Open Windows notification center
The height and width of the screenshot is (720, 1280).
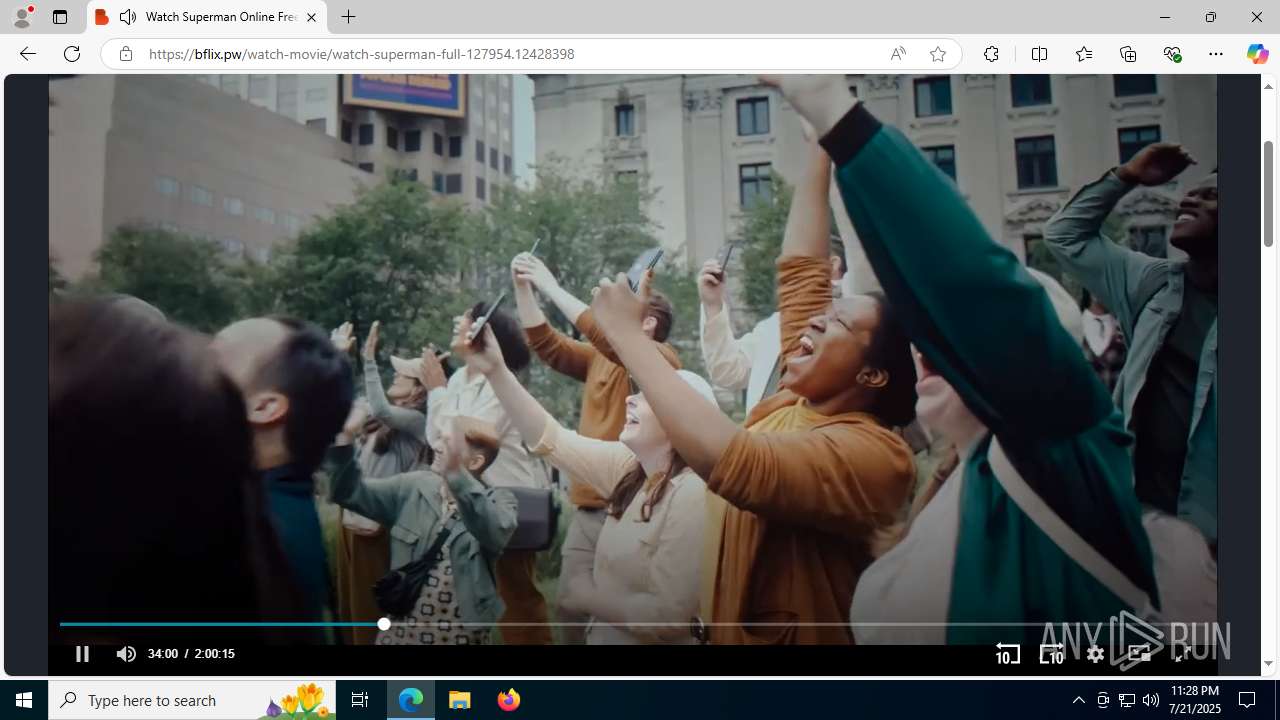1247,700
